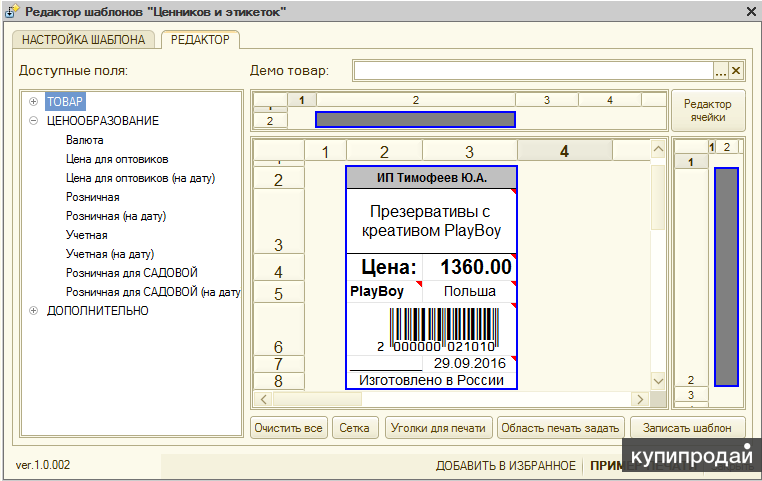Click Область печать задать button
This screenshot has height=481, width=762.
click(560, 428)
